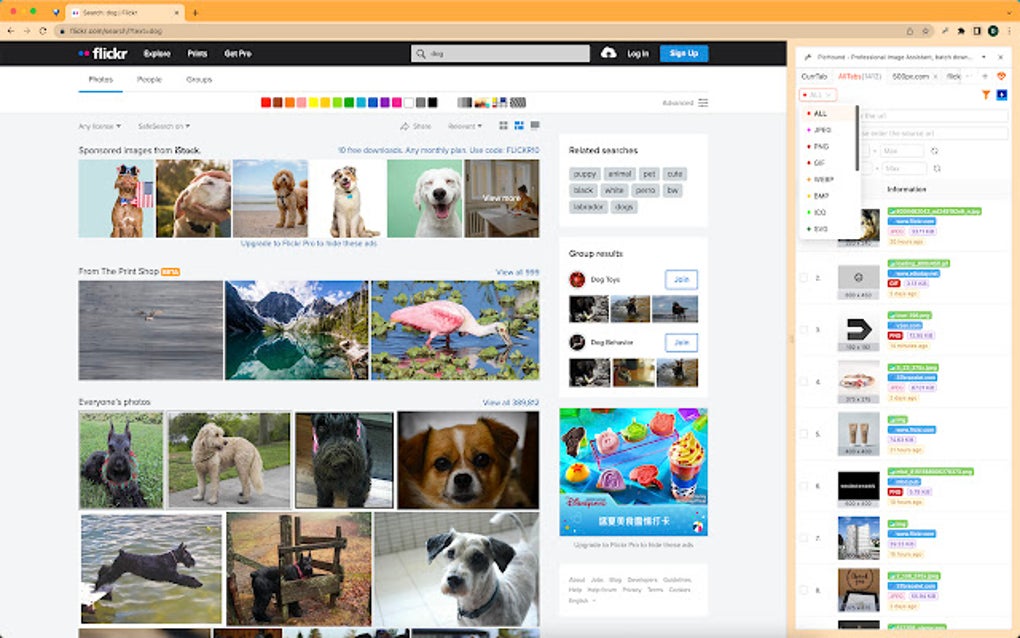Open the filter funnel icon in Pichound panel
Viewport: 1020px width, 638px height.
pyautogui.click(x=986, y=95)
